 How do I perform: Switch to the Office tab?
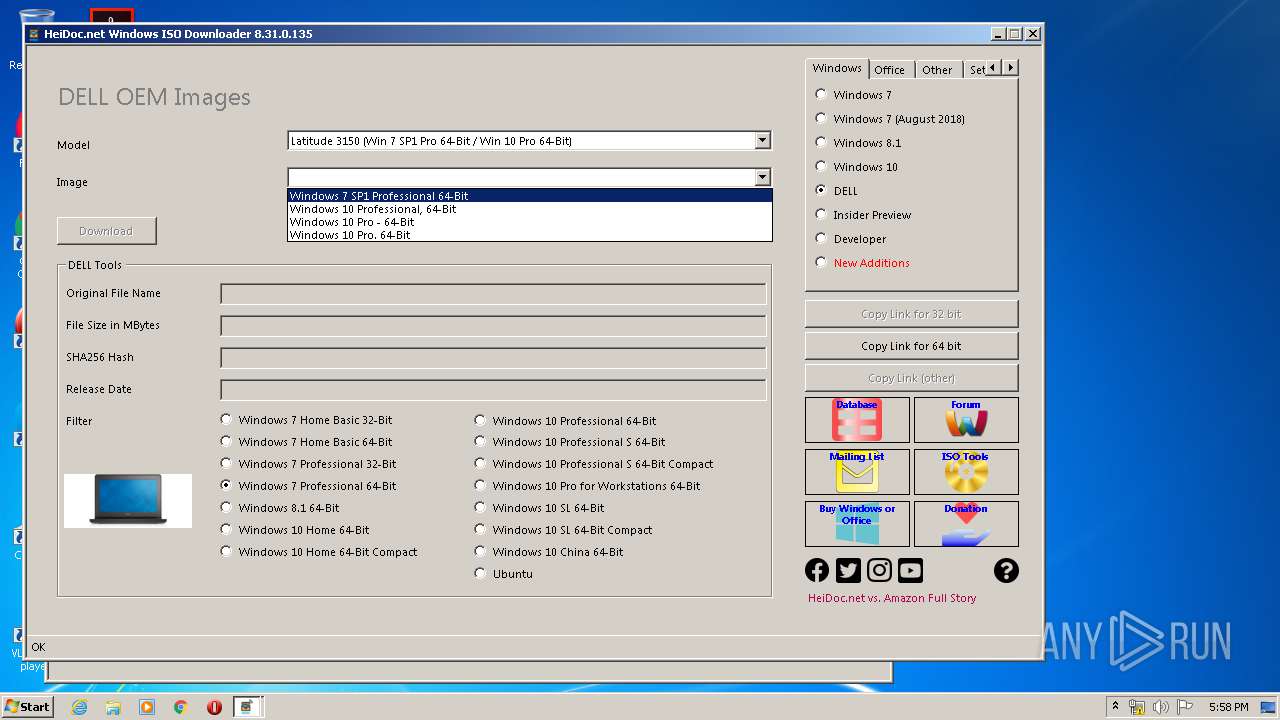889,70
